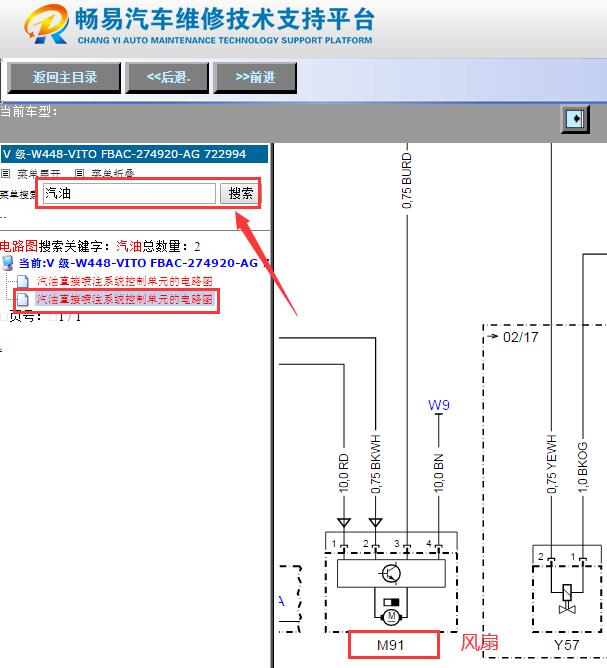Open the first 汽油直接喷注系统控制单元的电路图 result
This screenshot has width=607, height=668.
pyautogui.click(x=124, y=281)
